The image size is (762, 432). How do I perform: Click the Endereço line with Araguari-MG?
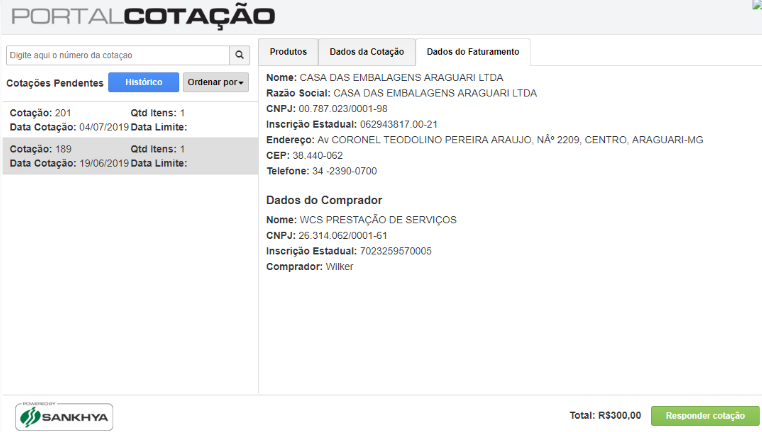pos(485,140)
